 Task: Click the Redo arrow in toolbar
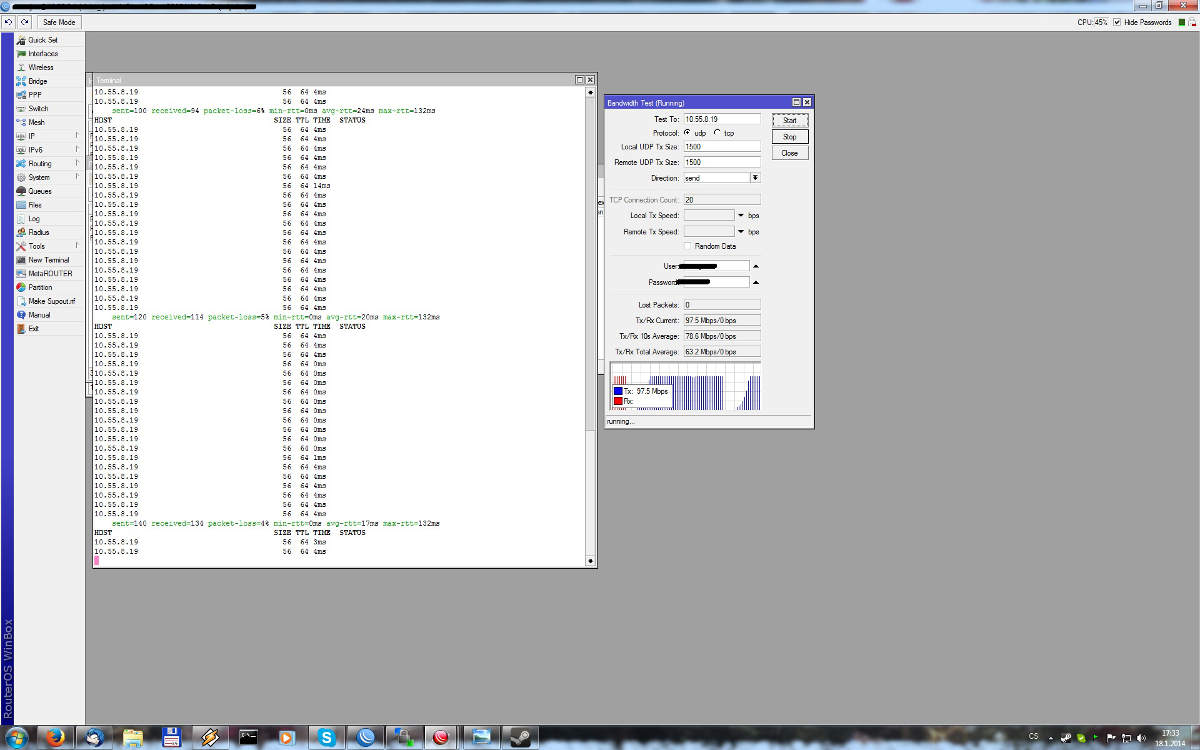coord(24,22)
